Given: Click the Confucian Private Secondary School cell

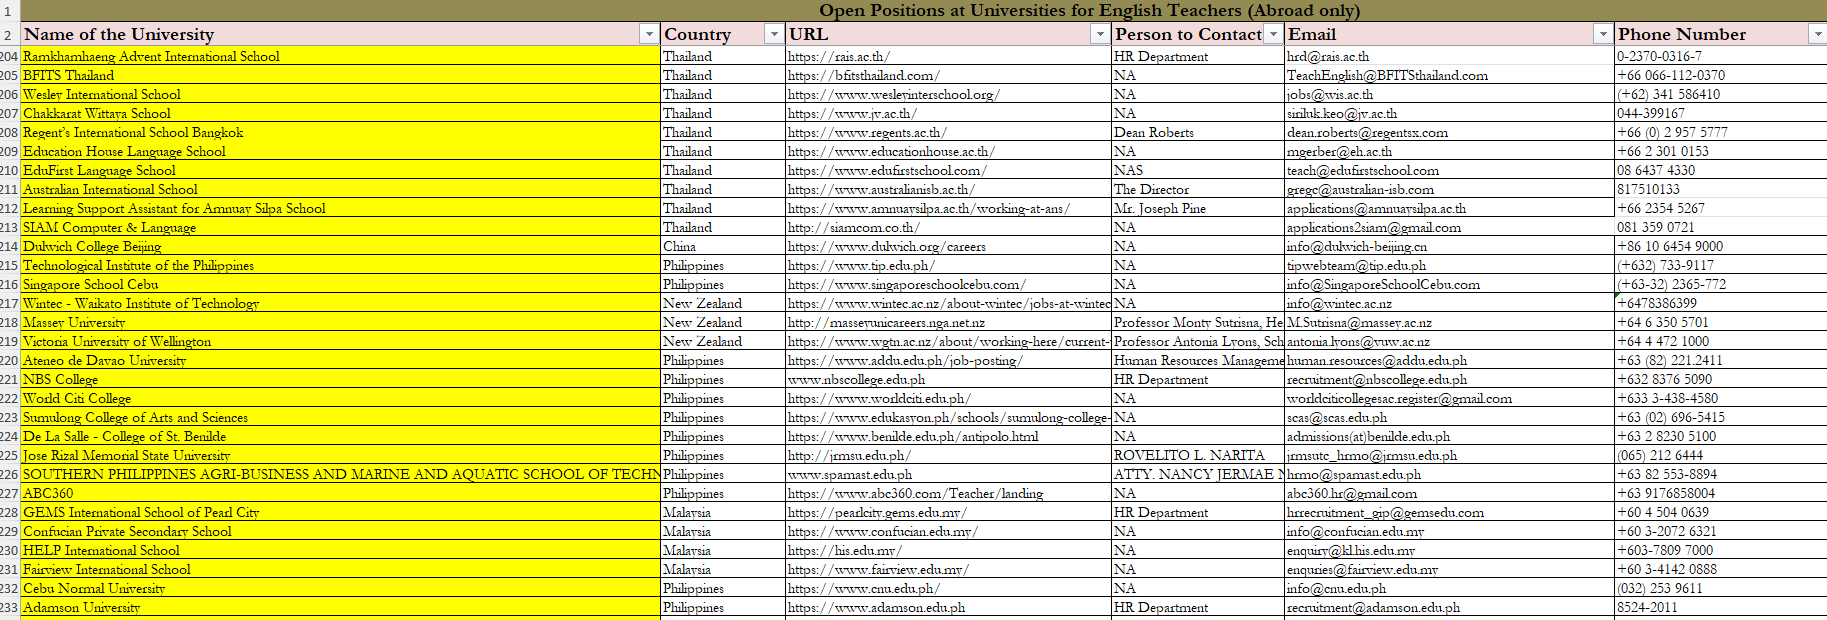Looking at the screenshot, I should tap(340, 531).
